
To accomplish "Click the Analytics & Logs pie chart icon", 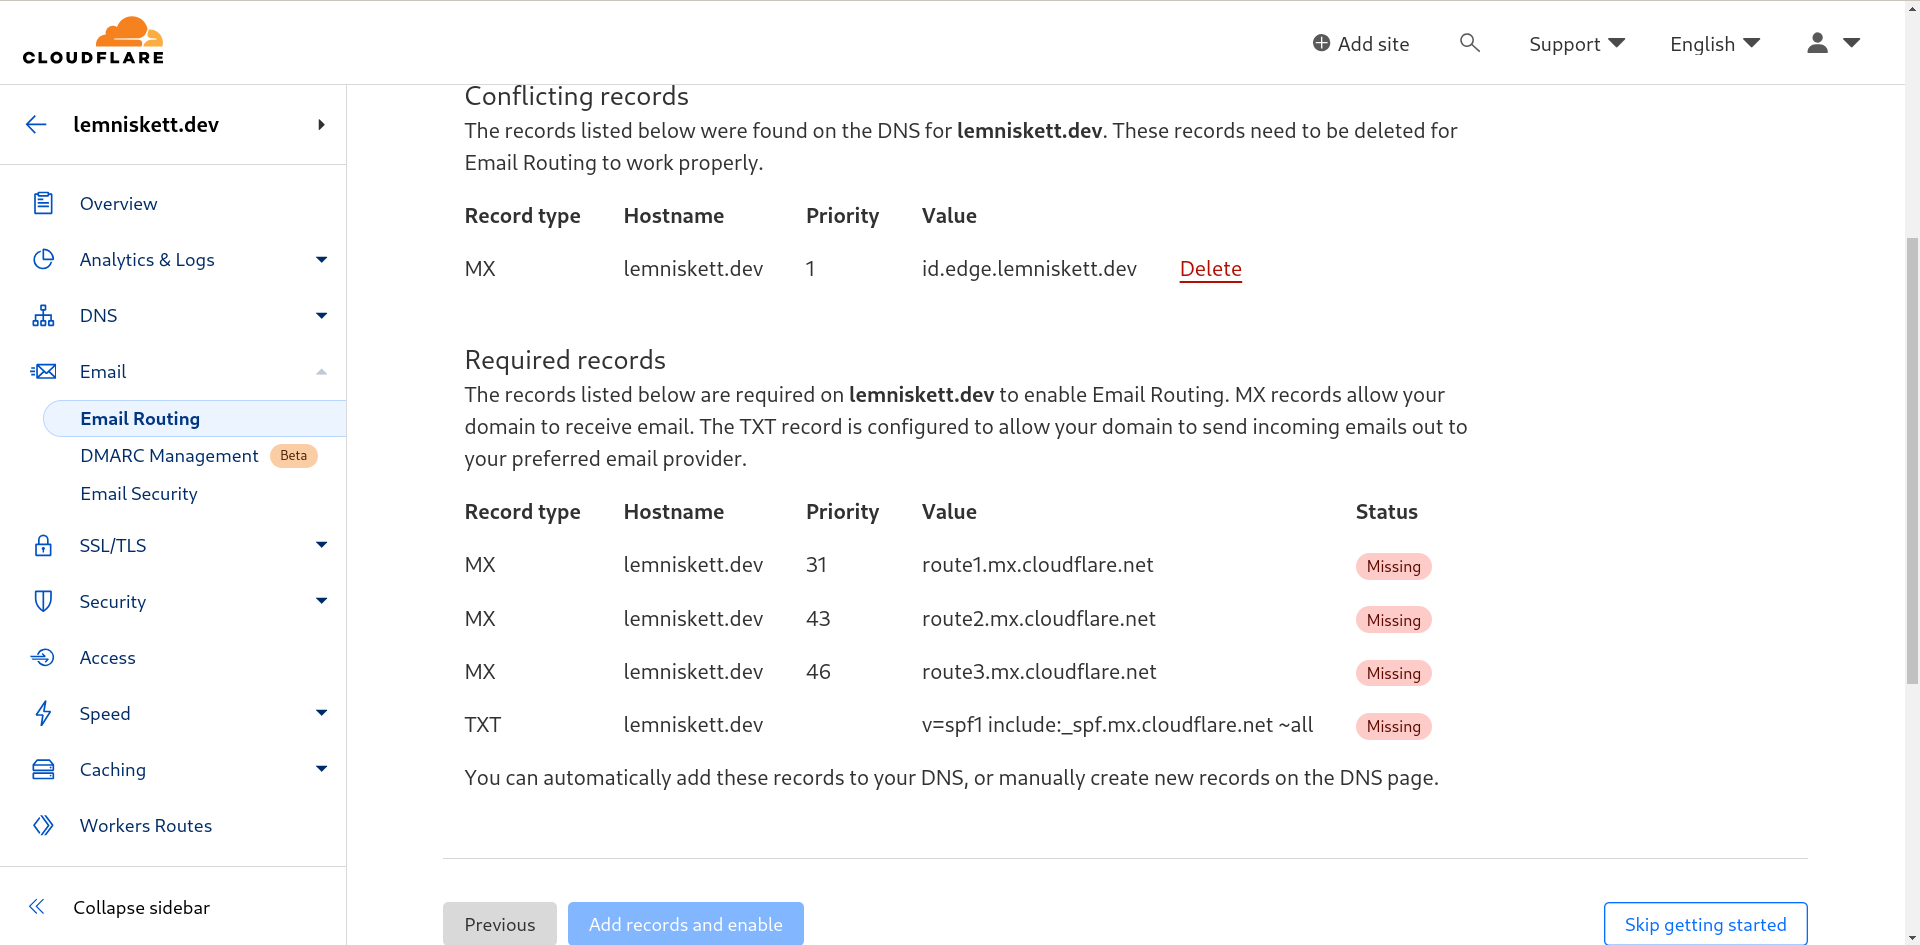I will (43, 259).
